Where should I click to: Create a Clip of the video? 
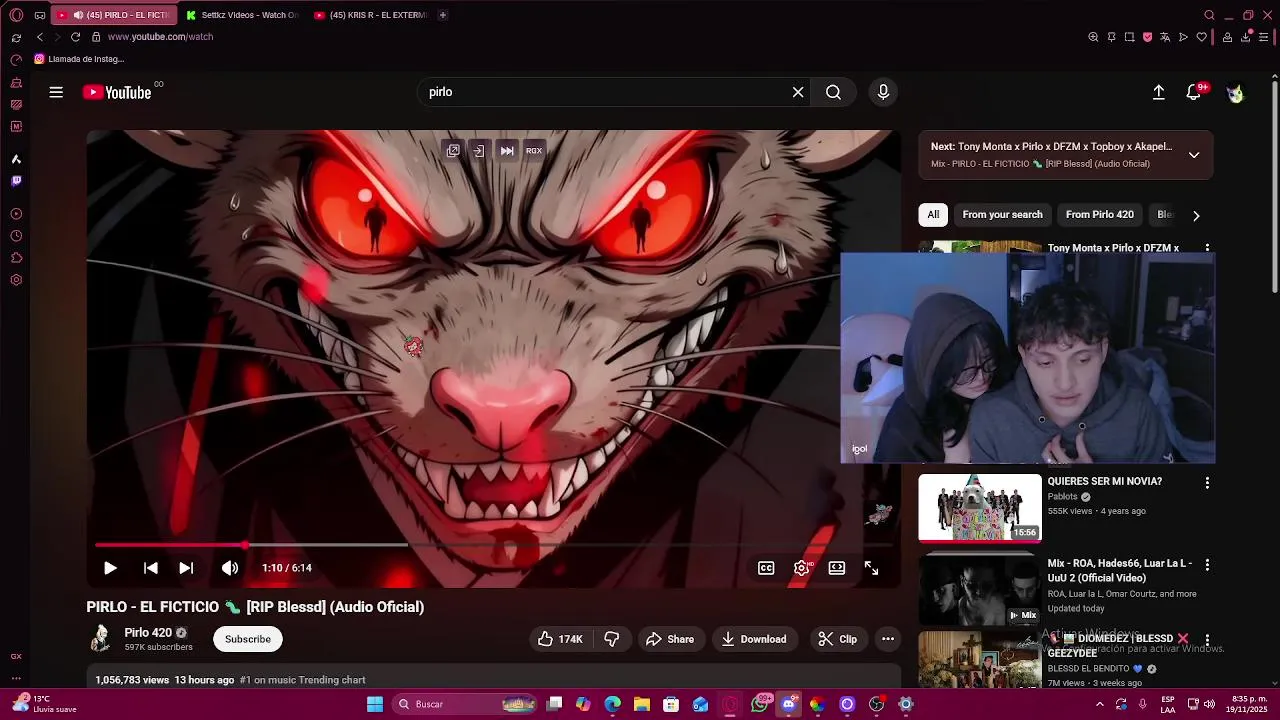(837, 639)
